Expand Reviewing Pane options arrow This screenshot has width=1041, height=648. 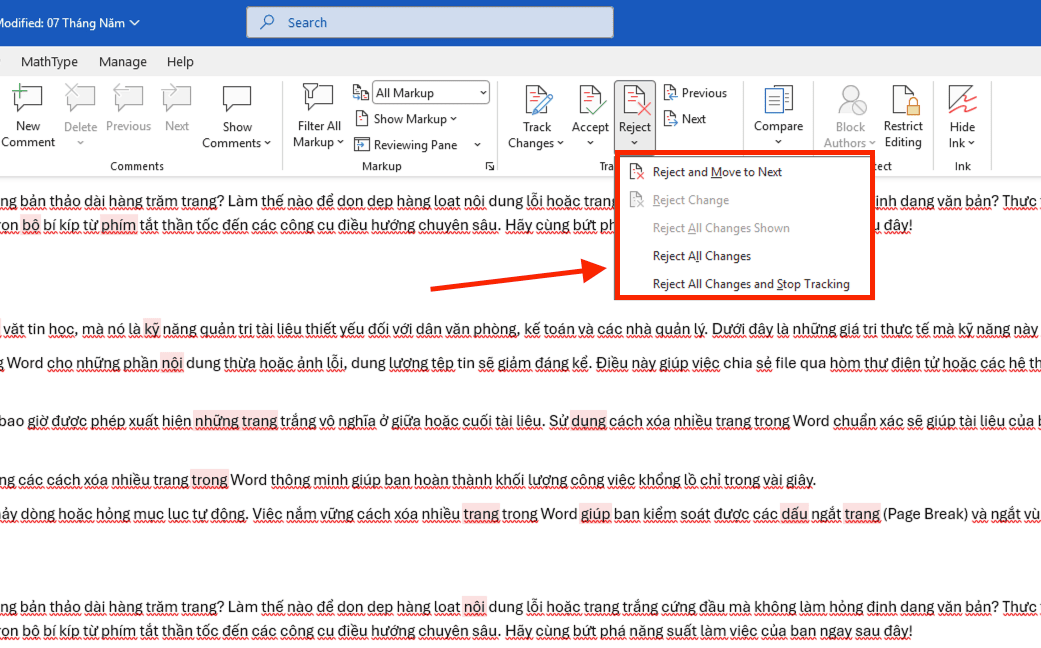tap(477, 145)
